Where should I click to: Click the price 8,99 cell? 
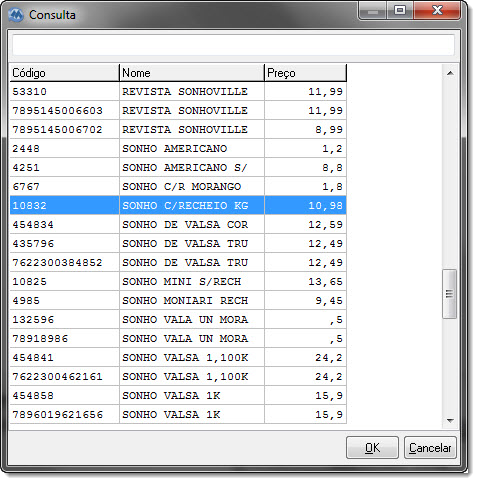305,129
